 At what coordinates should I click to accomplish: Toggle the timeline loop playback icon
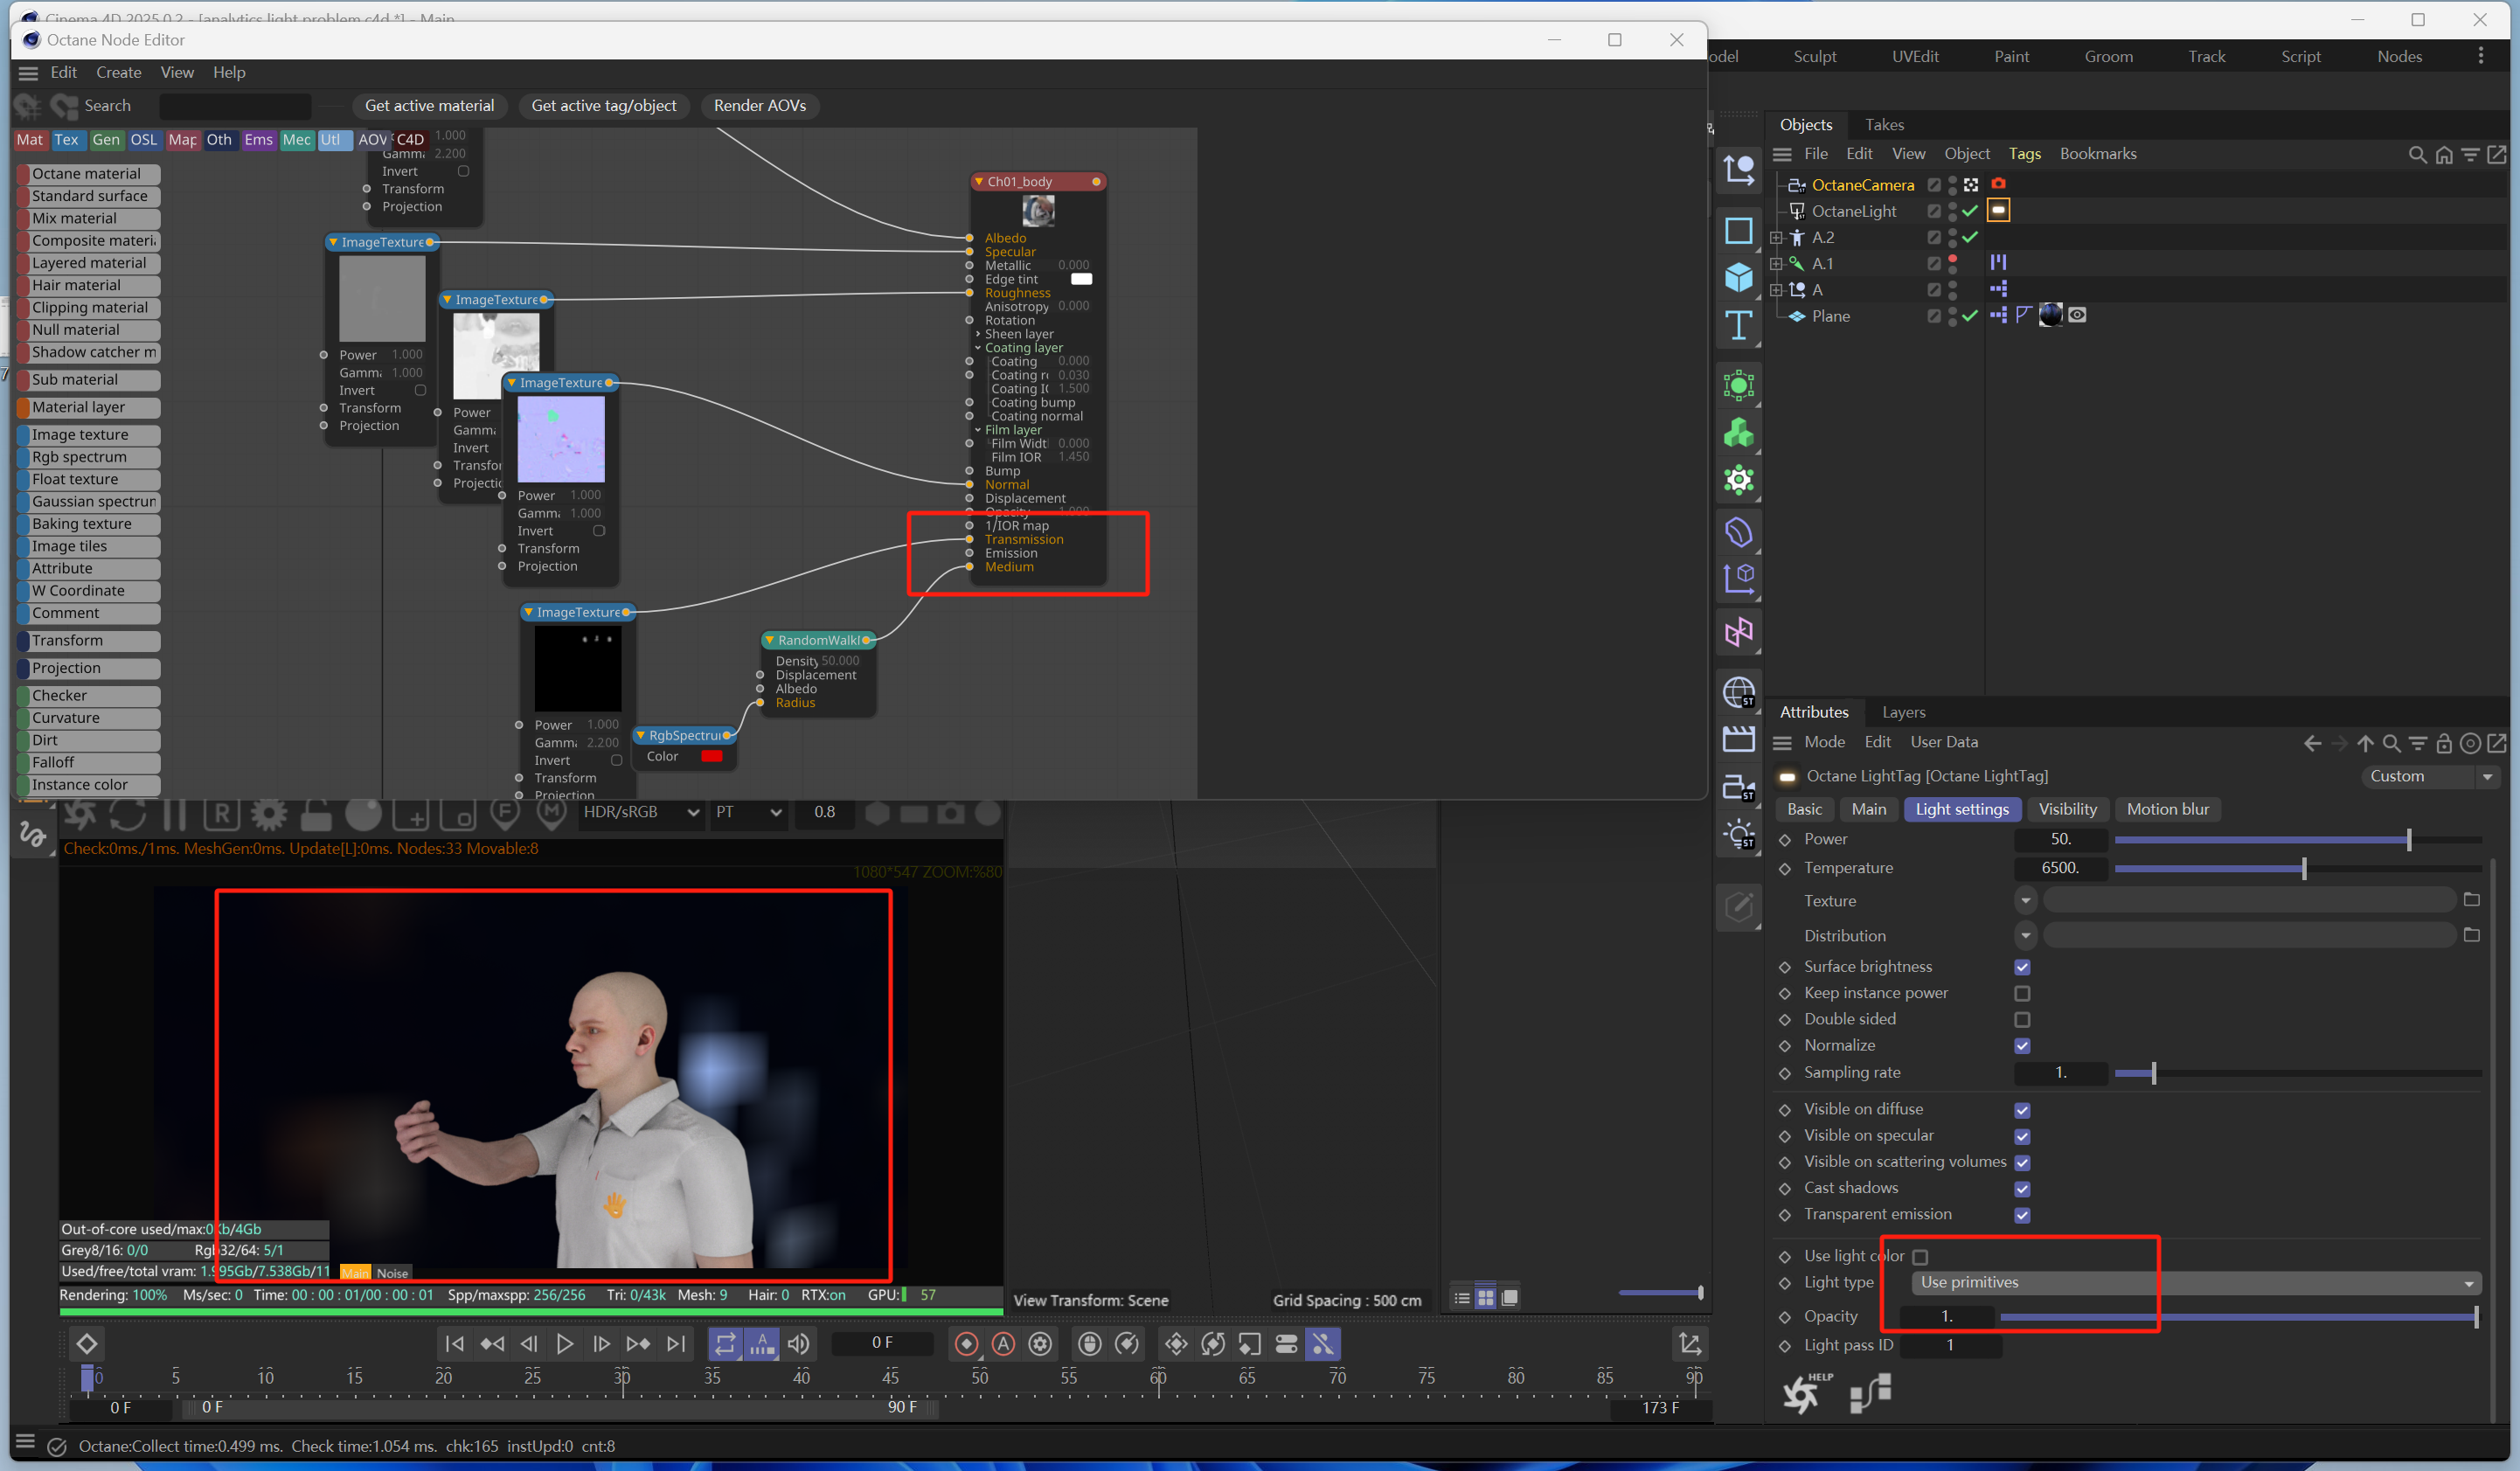[725, 1343]
